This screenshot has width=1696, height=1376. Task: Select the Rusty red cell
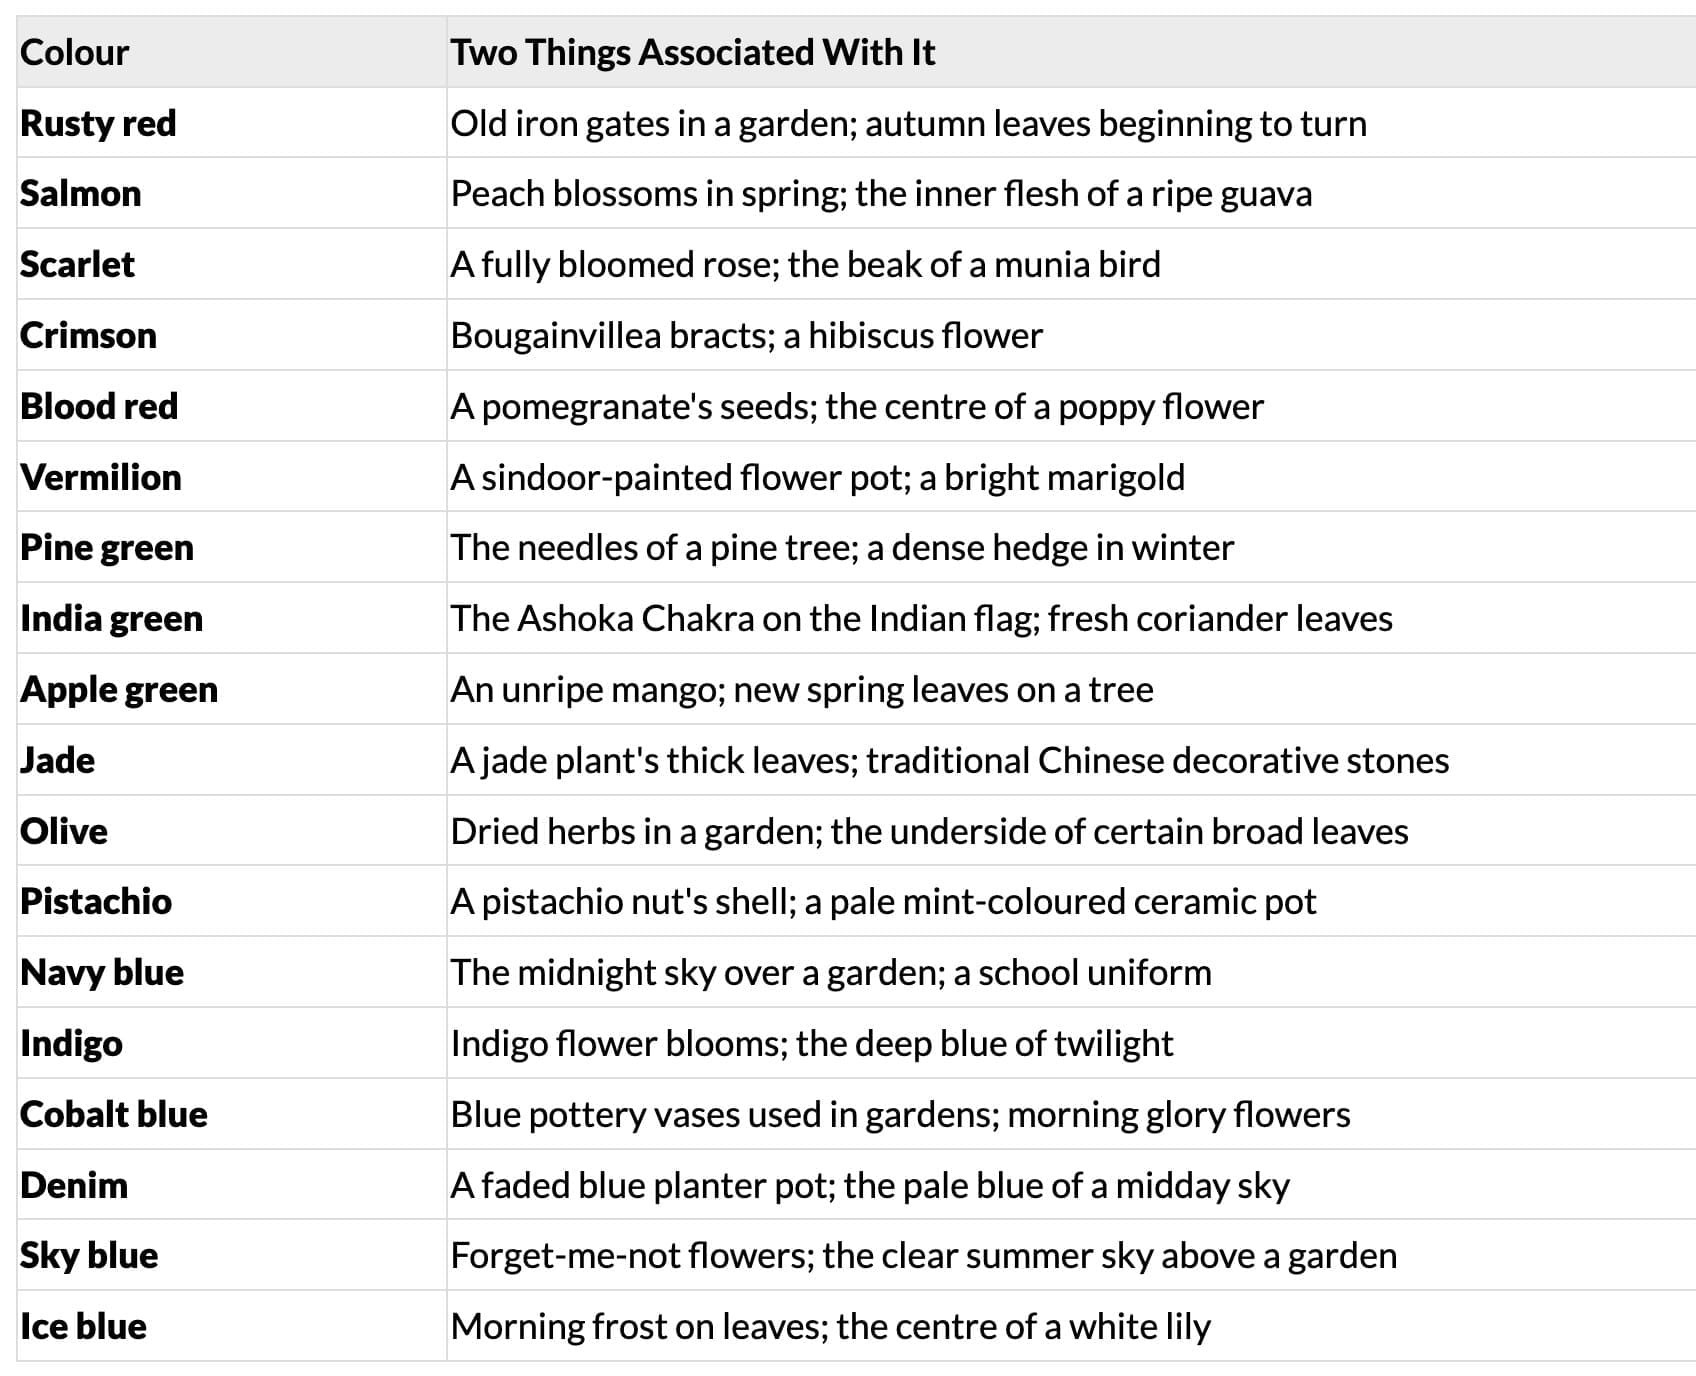click(x=98, y=123)
